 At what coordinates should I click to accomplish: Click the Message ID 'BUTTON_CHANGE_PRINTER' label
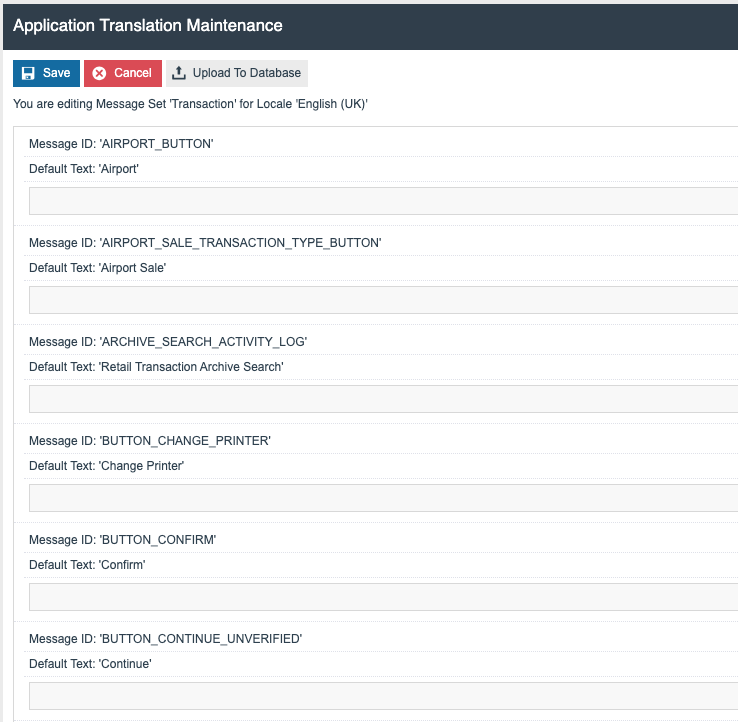150,441
